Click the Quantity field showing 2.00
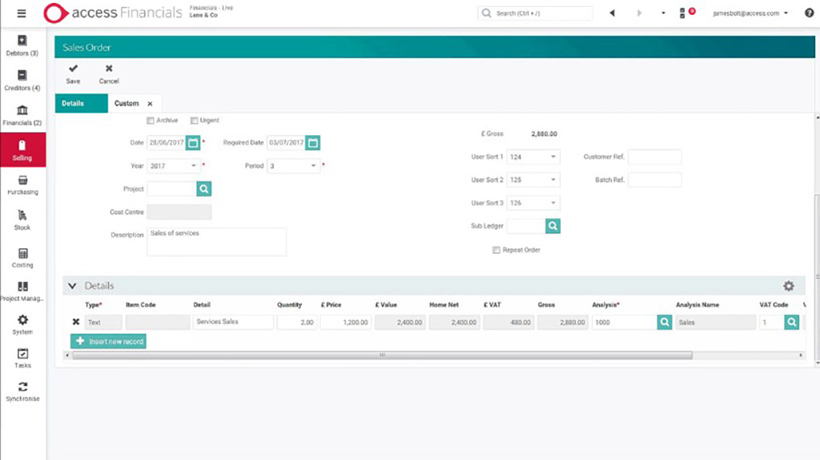This screenshot has height=460, width=820. [297, 322]
